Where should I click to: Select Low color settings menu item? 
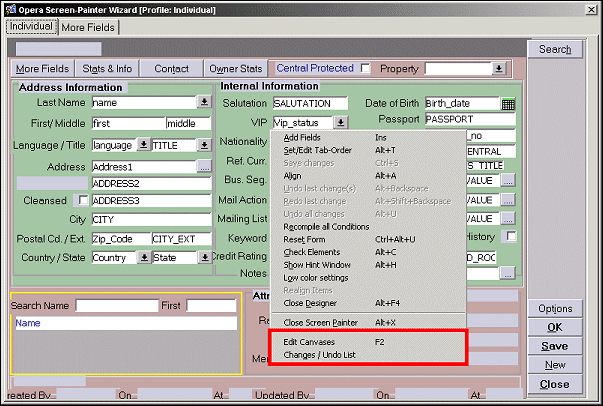tap(316, 277)
